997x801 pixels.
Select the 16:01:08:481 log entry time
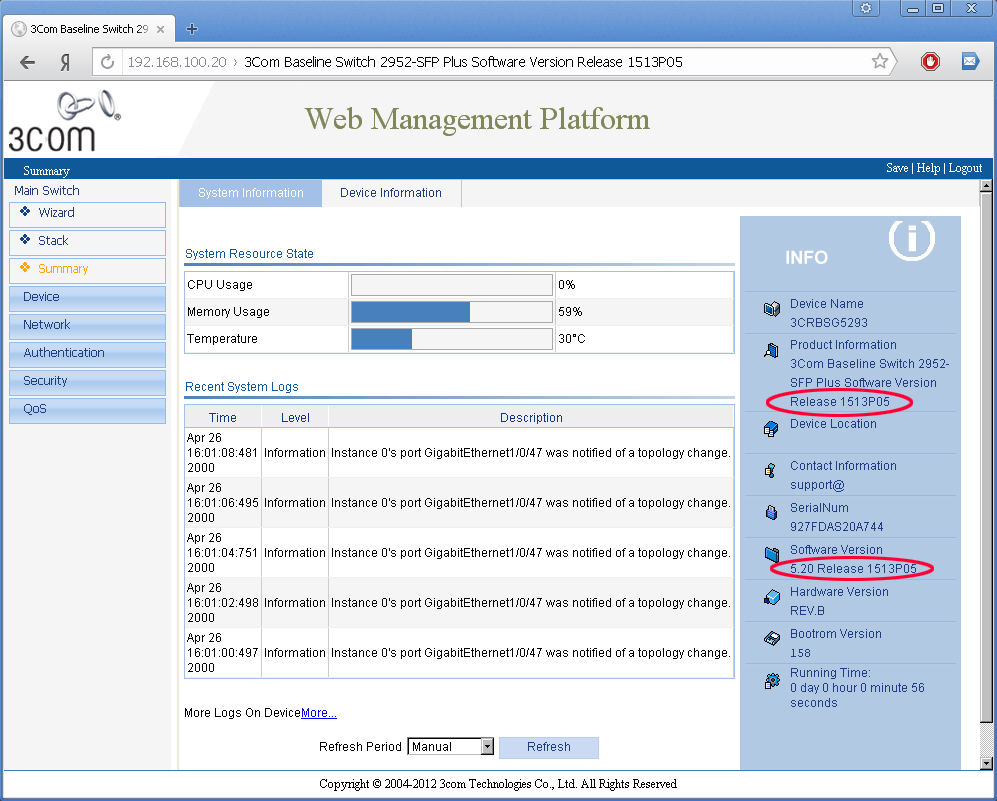(x=223, y=453)
